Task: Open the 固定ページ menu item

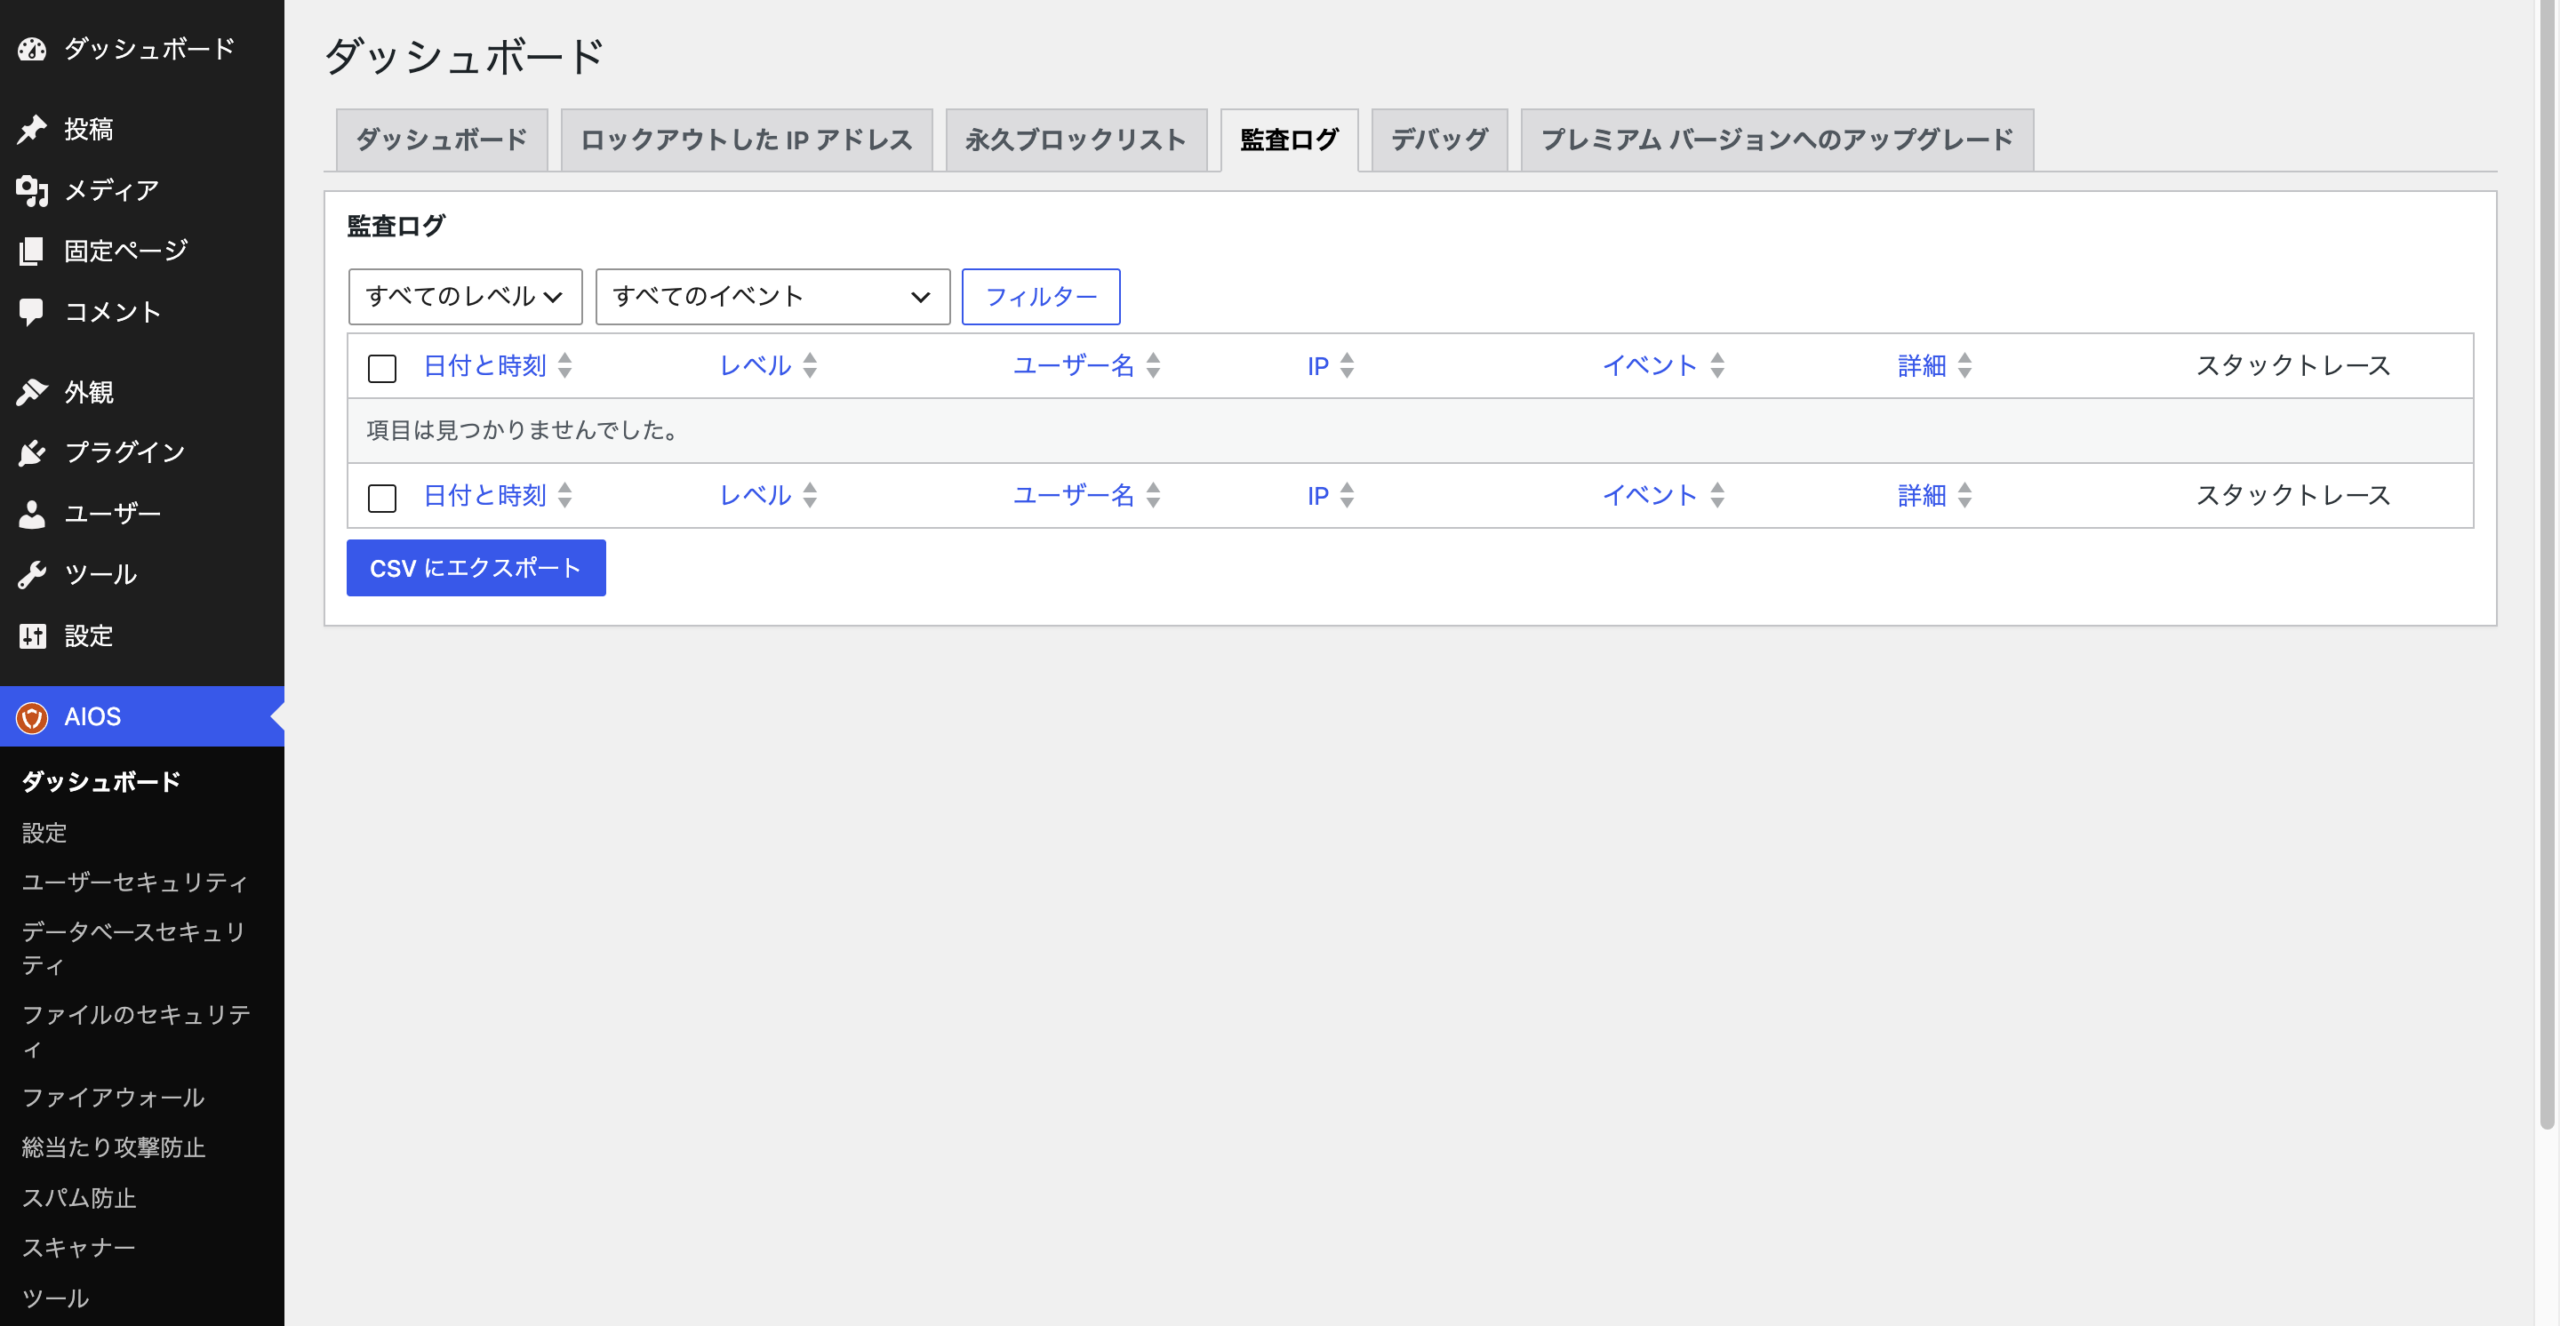Action: tap(142, 251)
